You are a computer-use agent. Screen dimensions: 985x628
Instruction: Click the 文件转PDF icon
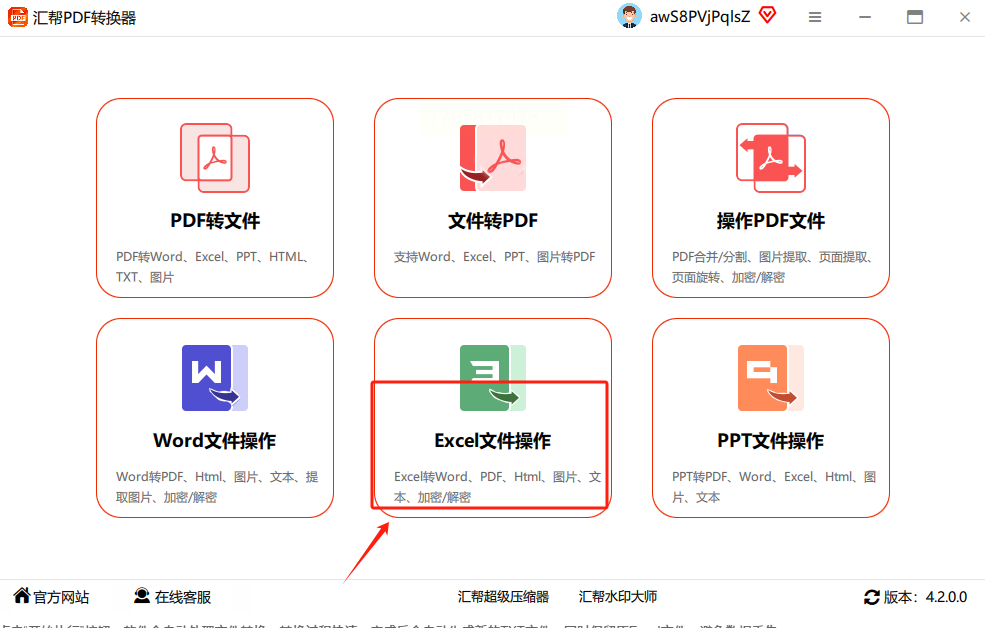point(492,158)
